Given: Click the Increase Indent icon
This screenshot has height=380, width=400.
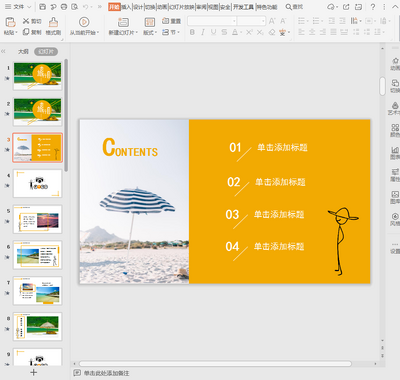Looking at the screenshot, I should click(x=342, y=21).
